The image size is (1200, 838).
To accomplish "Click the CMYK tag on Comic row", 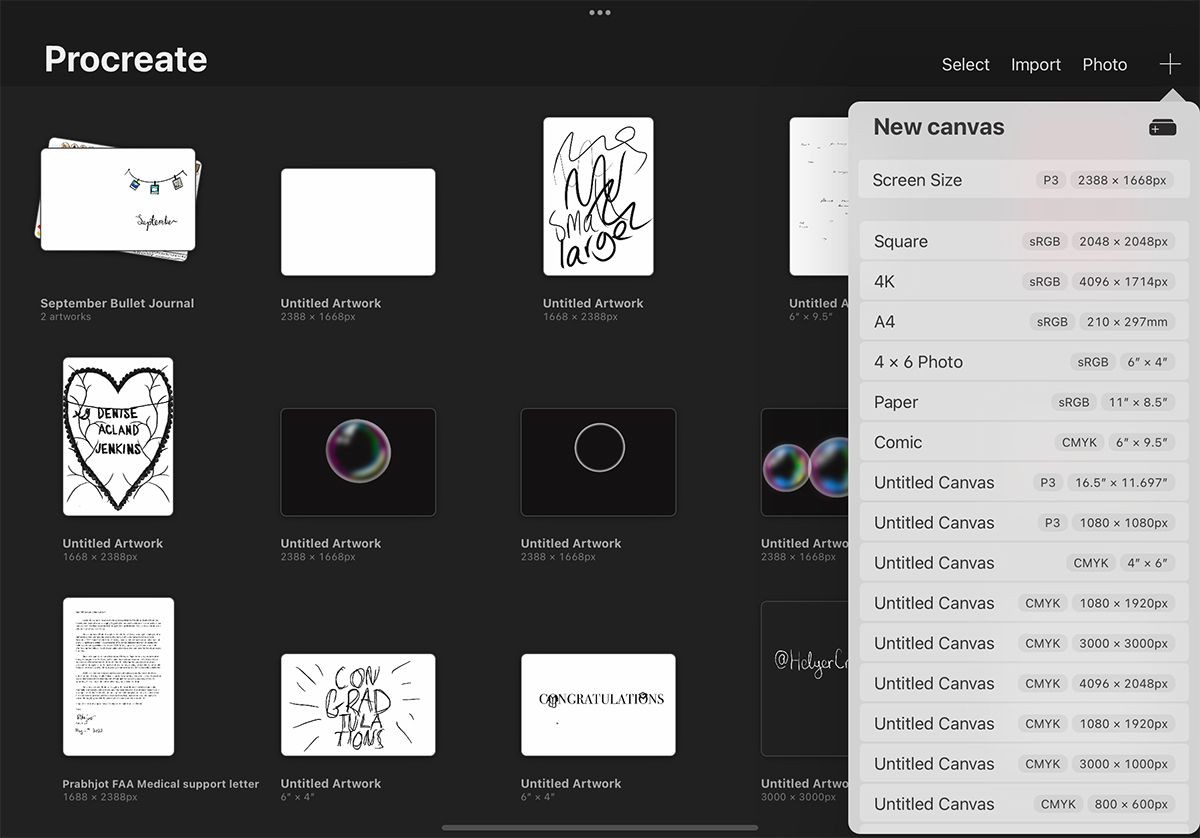I will click(1080, 442).
